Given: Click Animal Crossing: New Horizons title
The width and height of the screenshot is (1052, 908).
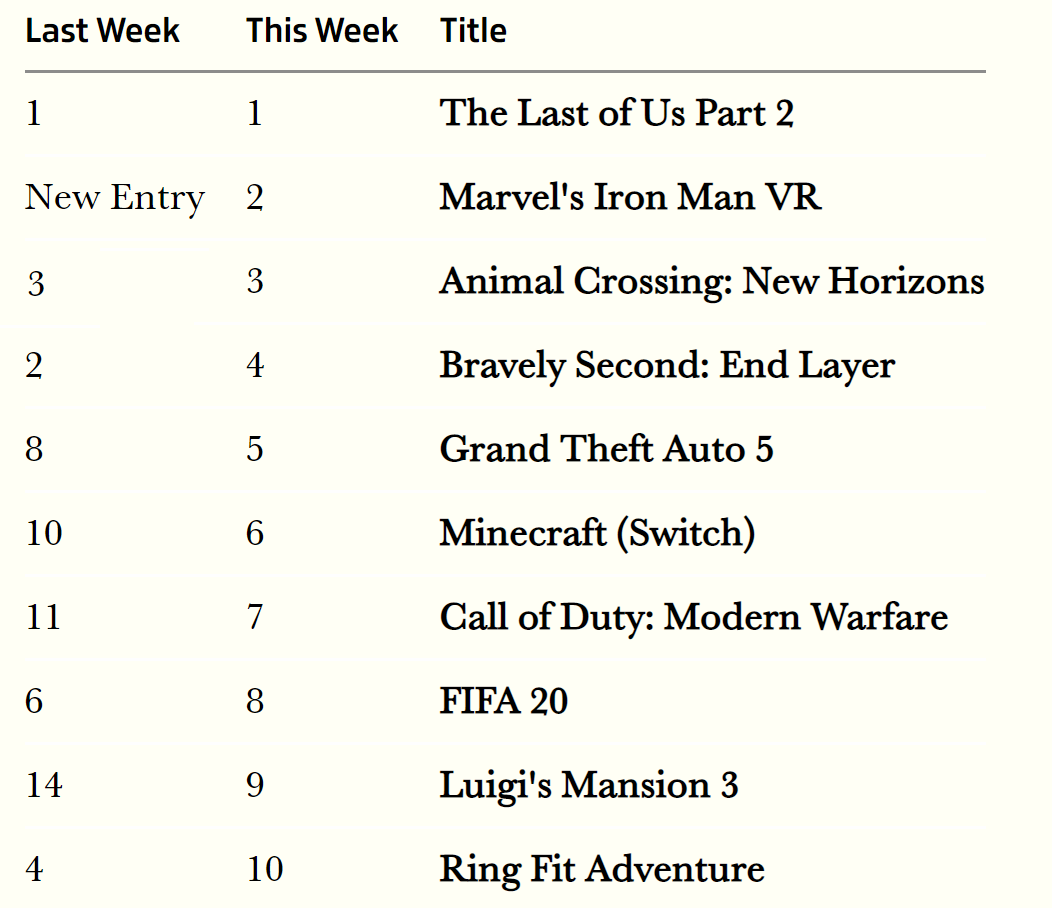Looking at the screenshot, I should (712, 281).
